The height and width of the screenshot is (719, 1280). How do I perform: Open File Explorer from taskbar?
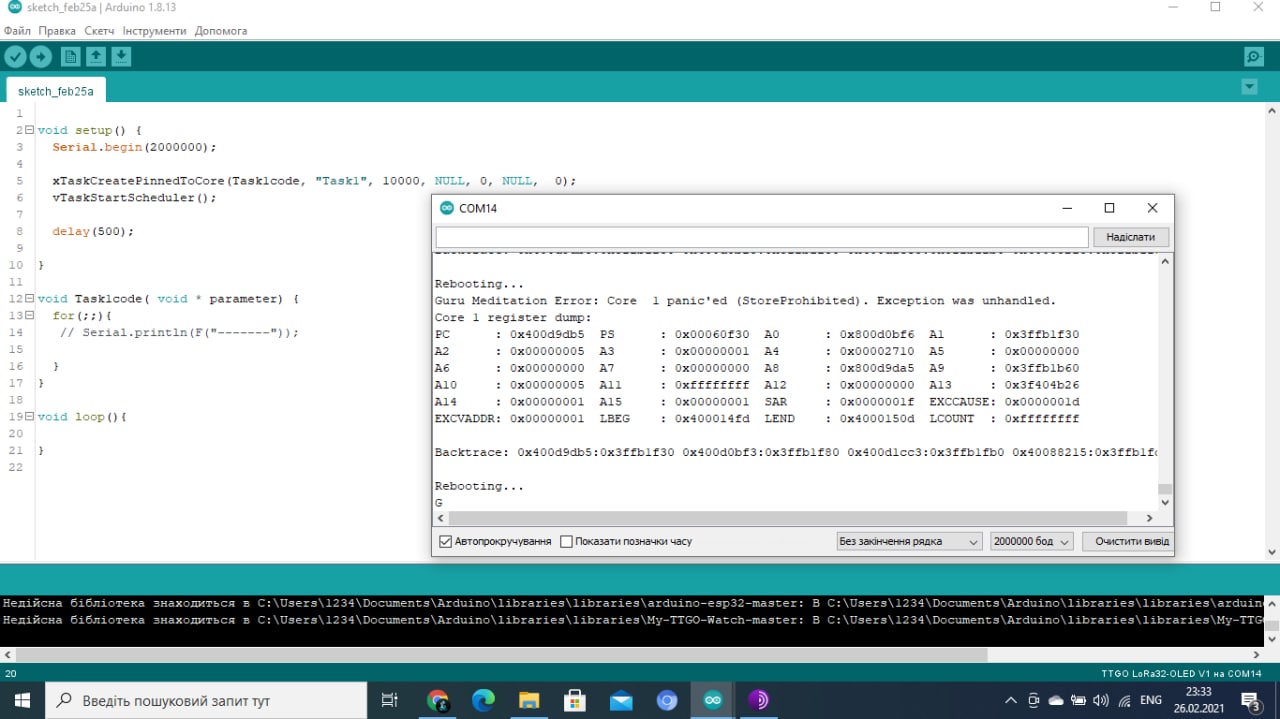pyautogui.click(x=529, y=700)
